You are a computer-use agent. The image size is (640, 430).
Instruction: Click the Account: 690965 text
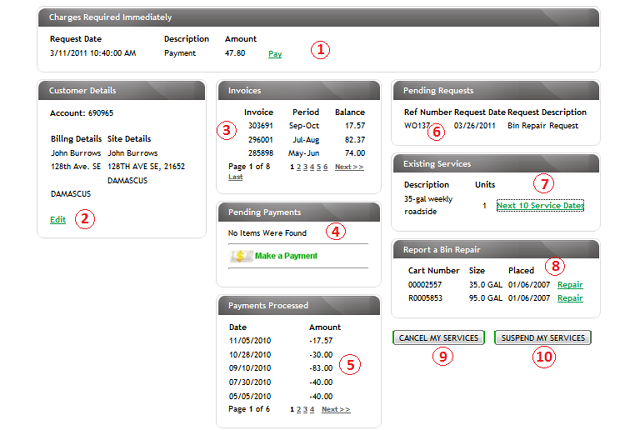[x=82, y=113]
